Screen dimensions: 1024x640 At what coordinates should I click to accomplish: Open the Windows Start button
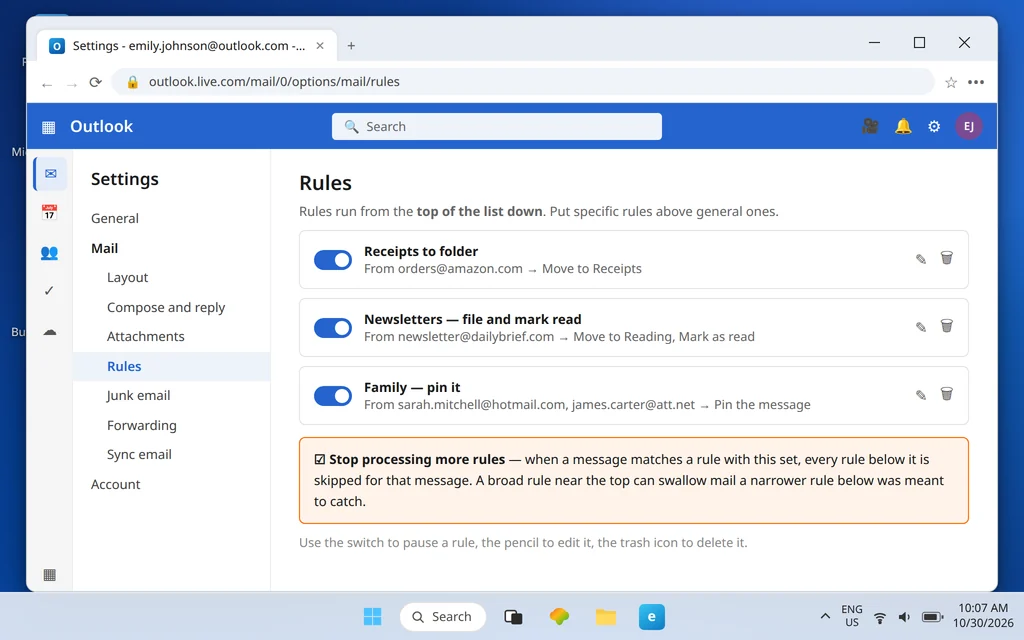372,616
